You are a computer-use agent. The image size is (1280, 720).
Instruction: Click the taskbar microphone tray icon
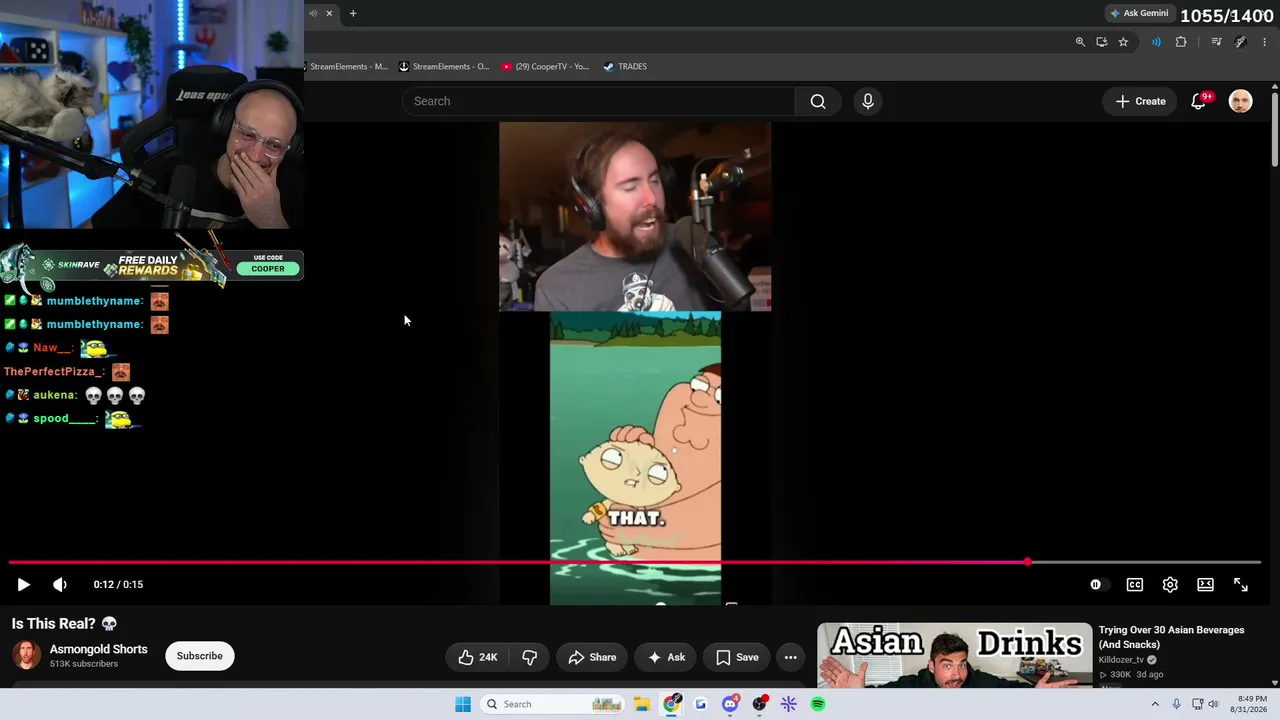click(x=1176, y=704)
